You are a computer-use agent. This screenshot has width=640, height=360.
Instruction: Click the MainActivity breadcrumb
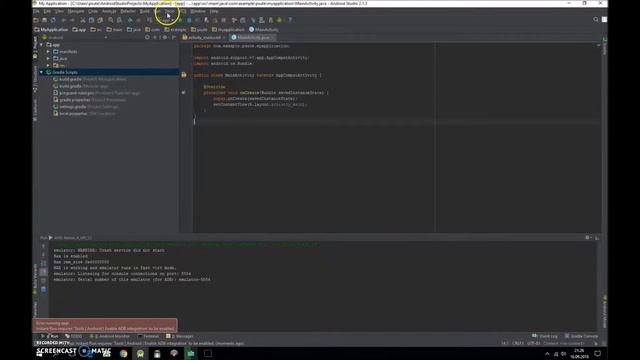[263, 29]
